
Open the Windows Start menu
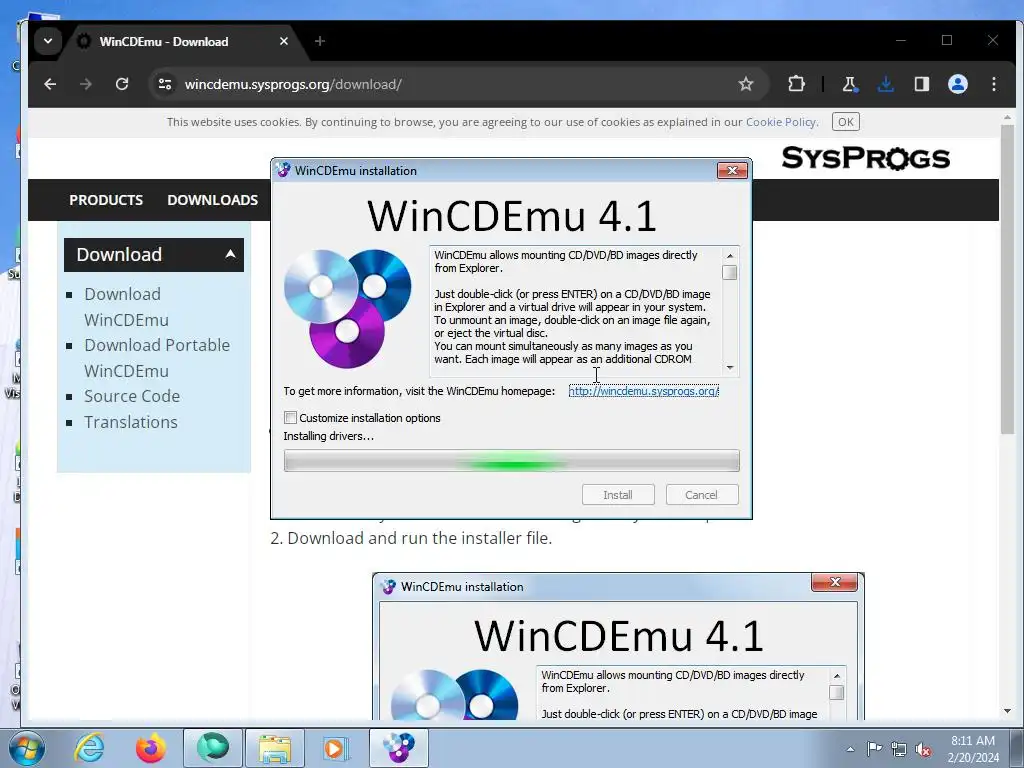pyautogui.click(x=26, y=748)
